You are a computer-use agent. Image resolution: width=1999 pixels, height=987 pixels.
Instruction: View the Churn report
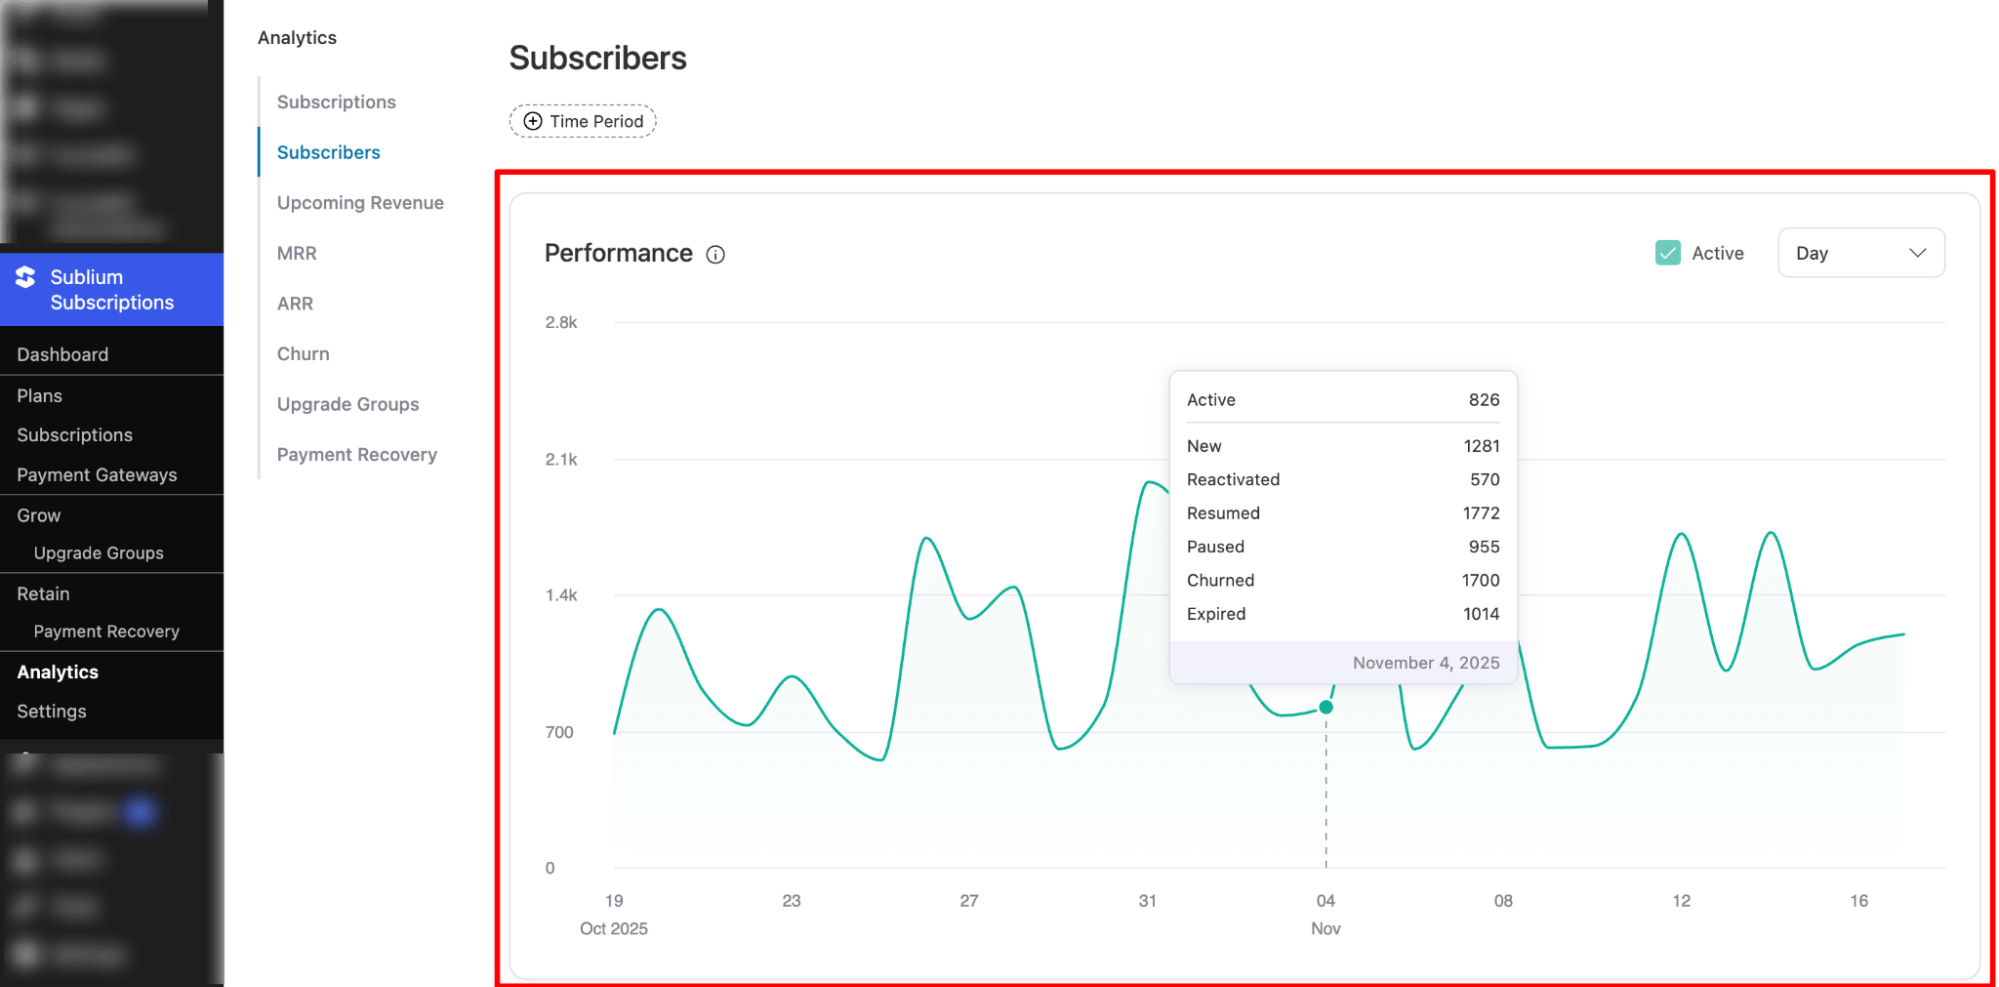(x=302, y=353)
